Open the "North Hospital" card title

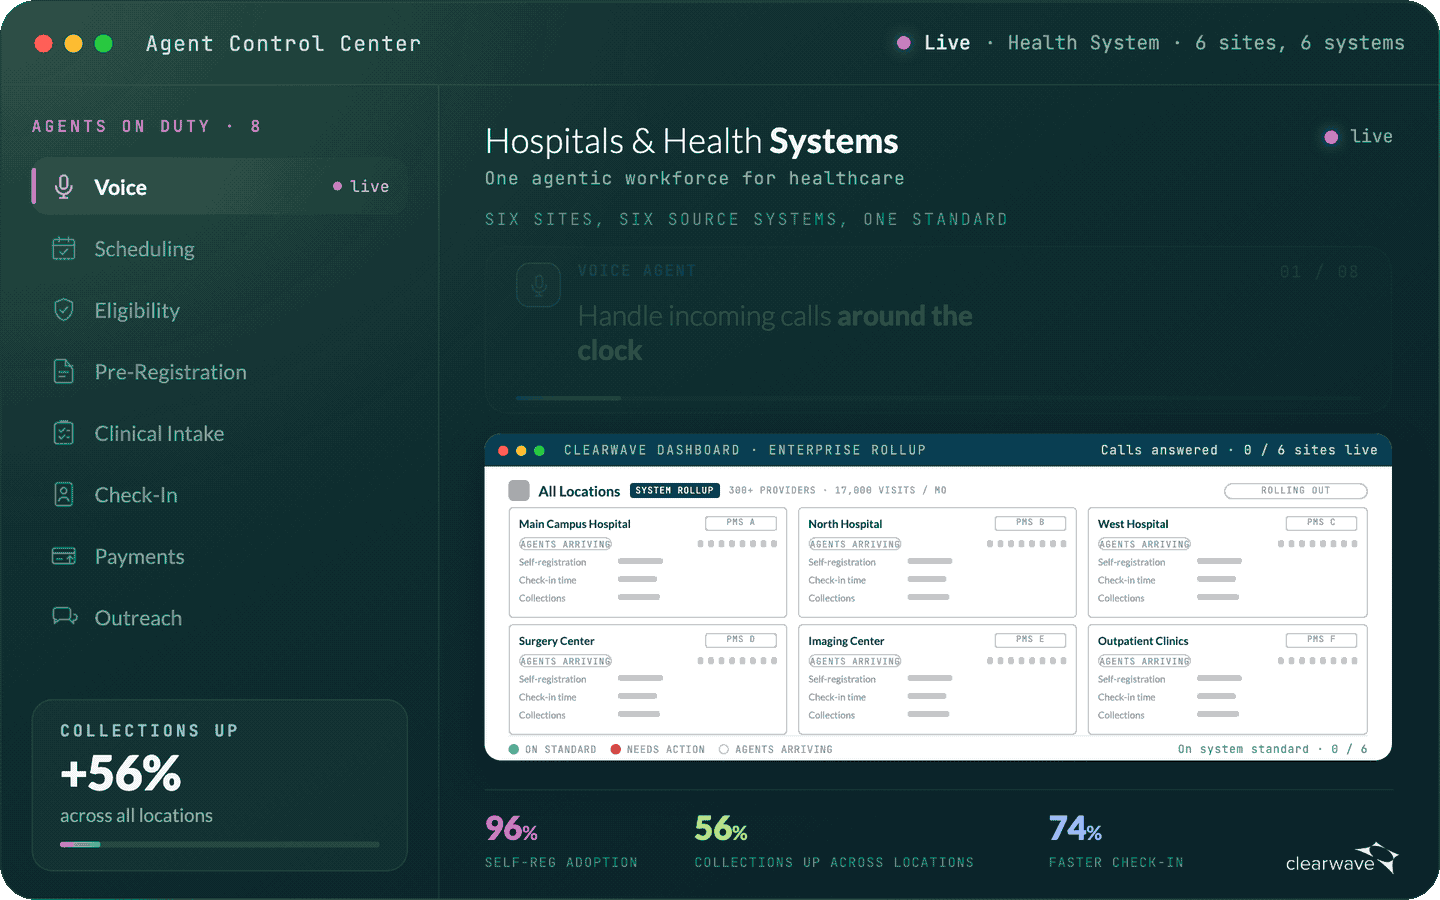tap(845, 524)
